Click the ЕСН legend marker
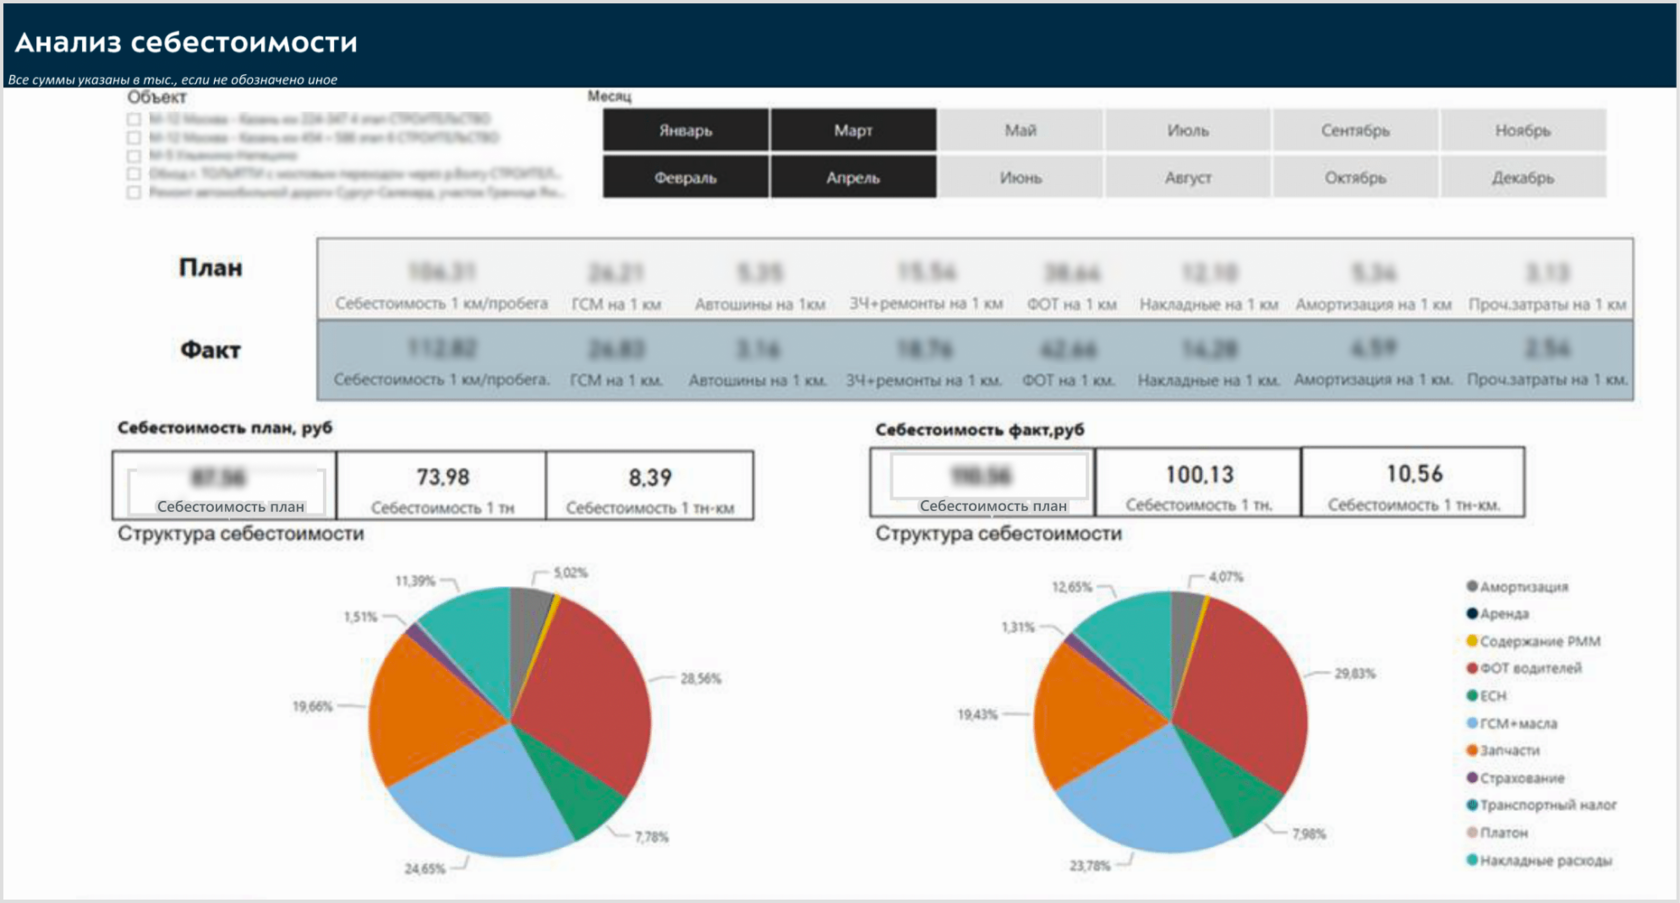The image size is (1680, 903). [x=1472, y=695]
